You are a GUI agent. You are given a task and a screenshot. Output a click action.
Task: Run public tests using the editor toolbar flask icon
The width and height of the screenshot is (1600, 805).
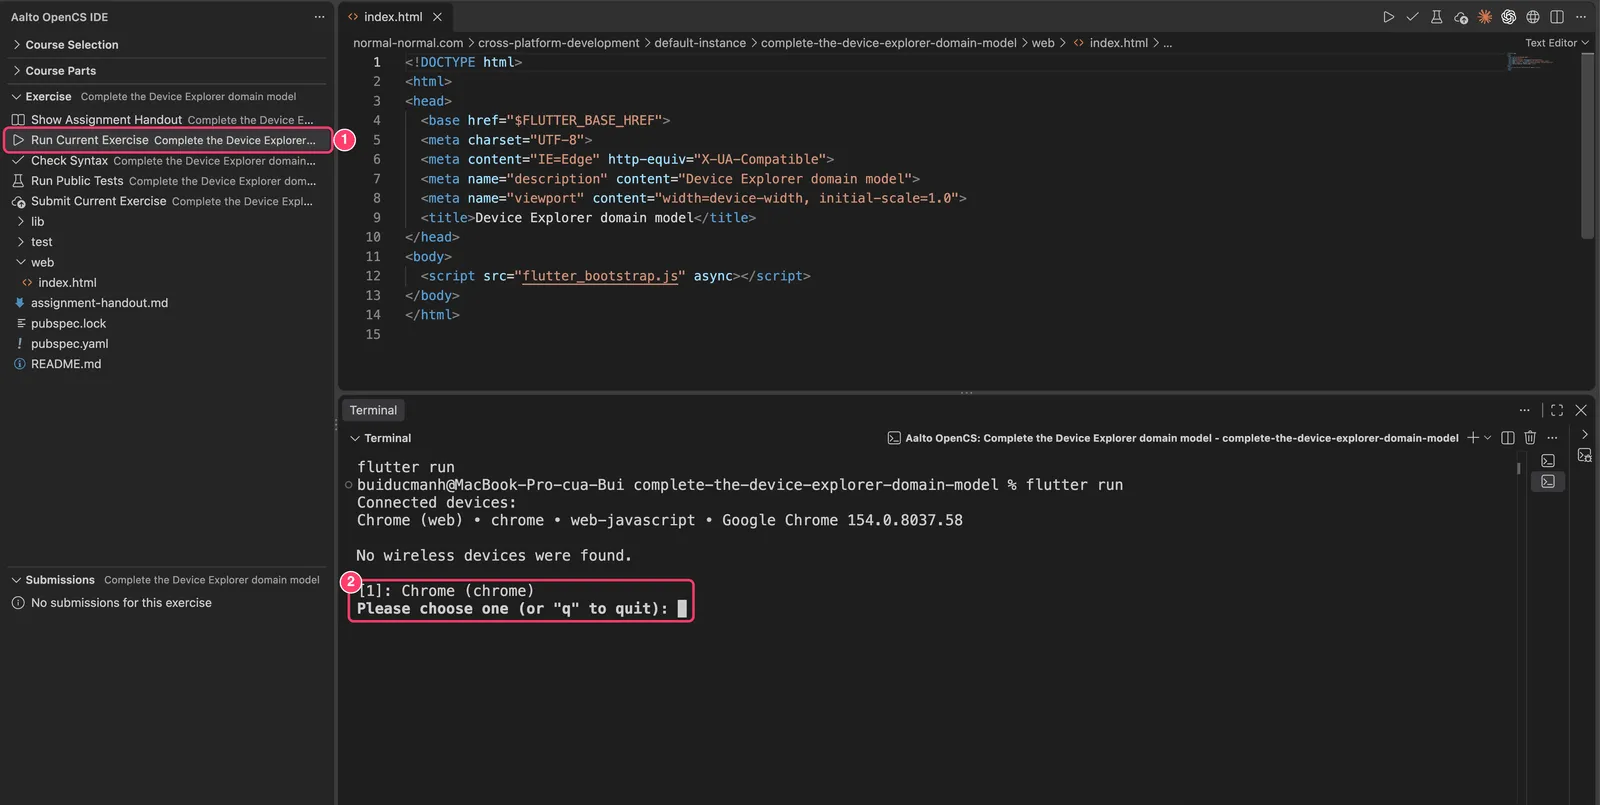pyautogui.click(x=1436, y=17)
